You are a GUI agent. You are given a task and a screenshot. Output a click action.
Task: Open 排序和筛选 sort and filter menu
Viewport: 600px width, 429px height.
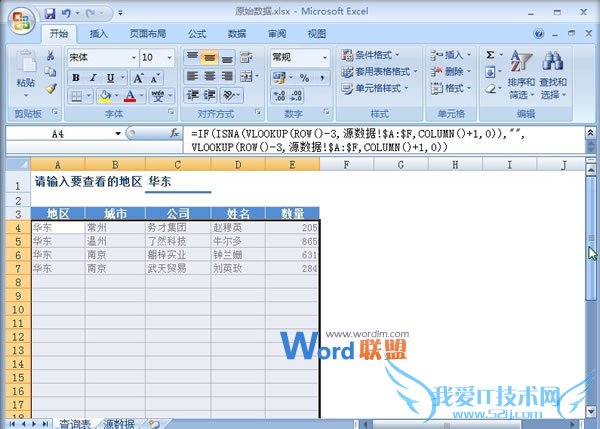[521, 75]
